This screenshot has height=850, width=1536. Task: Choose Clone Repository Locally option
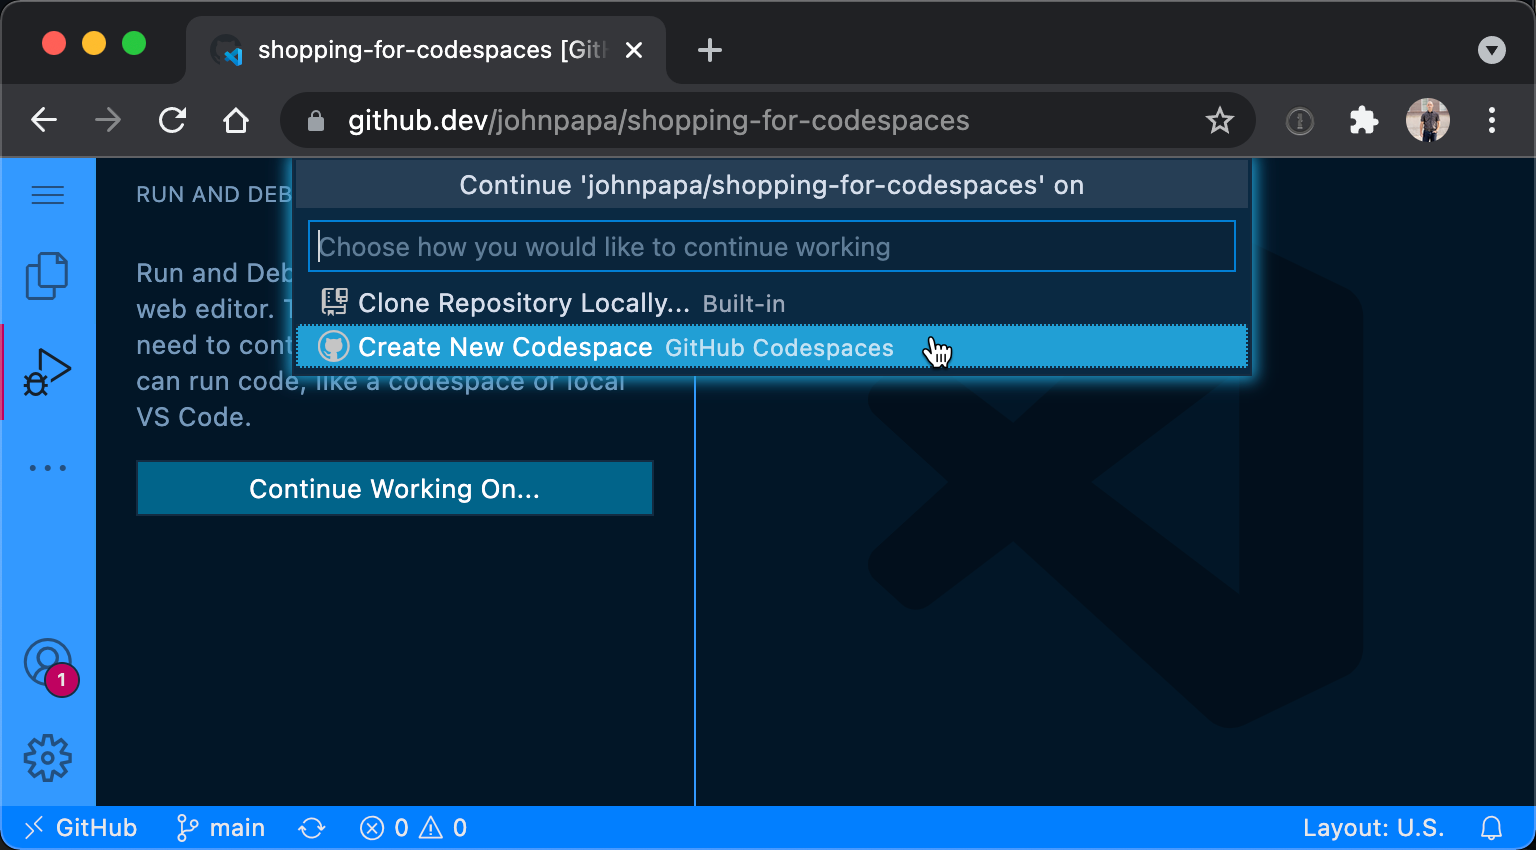coord(772,303)
